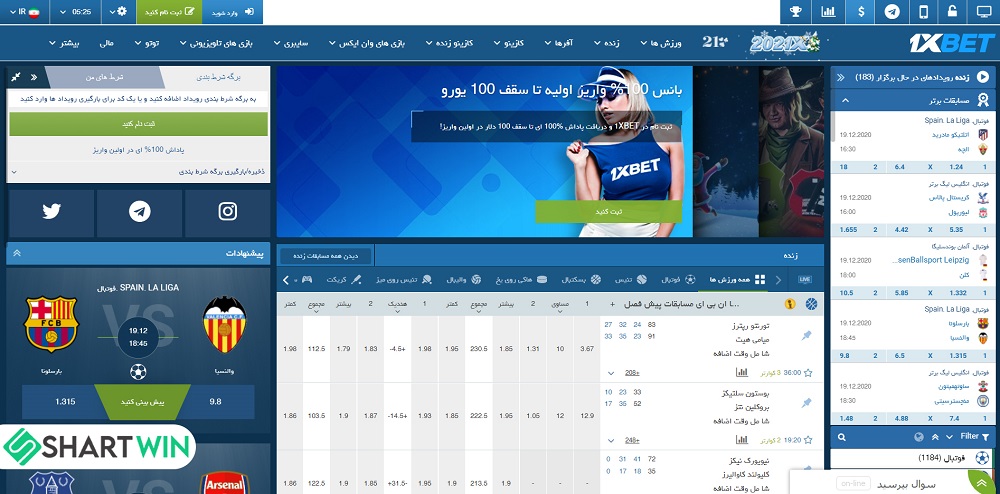Select 1.315 odds on Barcelona offer card
This screenshot has width=1000, height=494.
65,402
